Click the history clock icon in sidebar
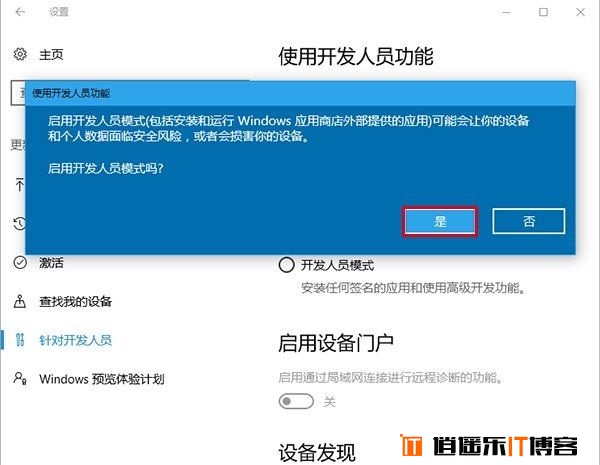The width and height of the screenshot is (600, 465). 20,223
